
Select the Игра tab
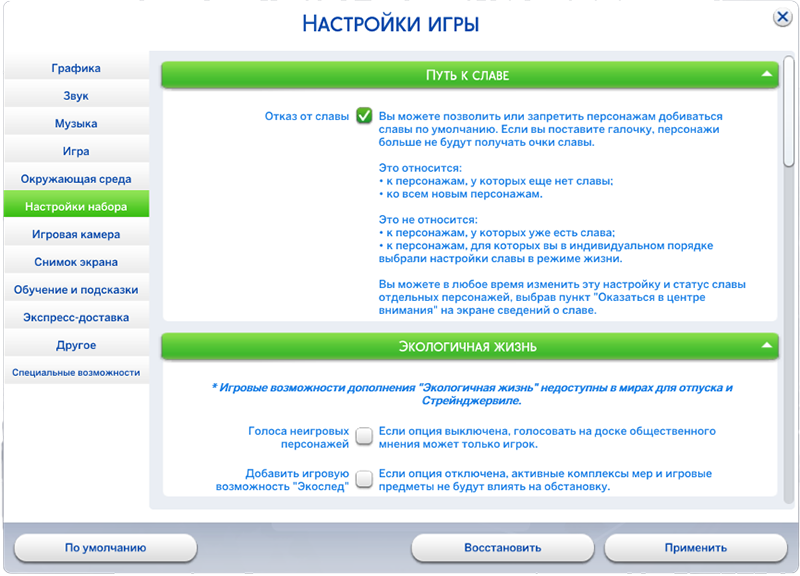(76, 151)
